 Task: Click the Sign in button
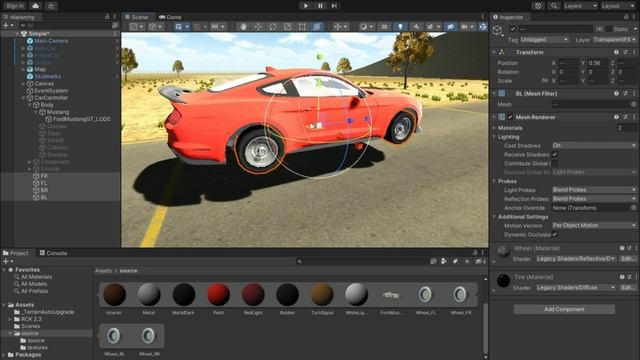(x=15, y=6)
